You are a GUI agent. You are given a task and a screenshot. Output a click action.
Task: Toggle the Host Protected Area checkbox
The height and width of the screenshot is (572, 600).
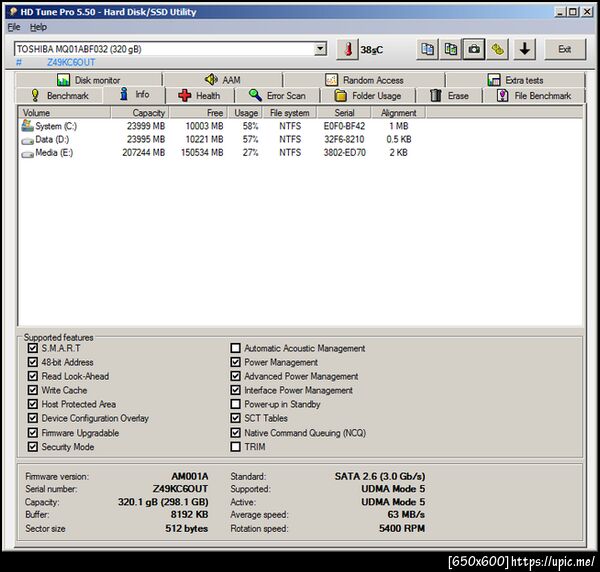[x=33, y=404]
